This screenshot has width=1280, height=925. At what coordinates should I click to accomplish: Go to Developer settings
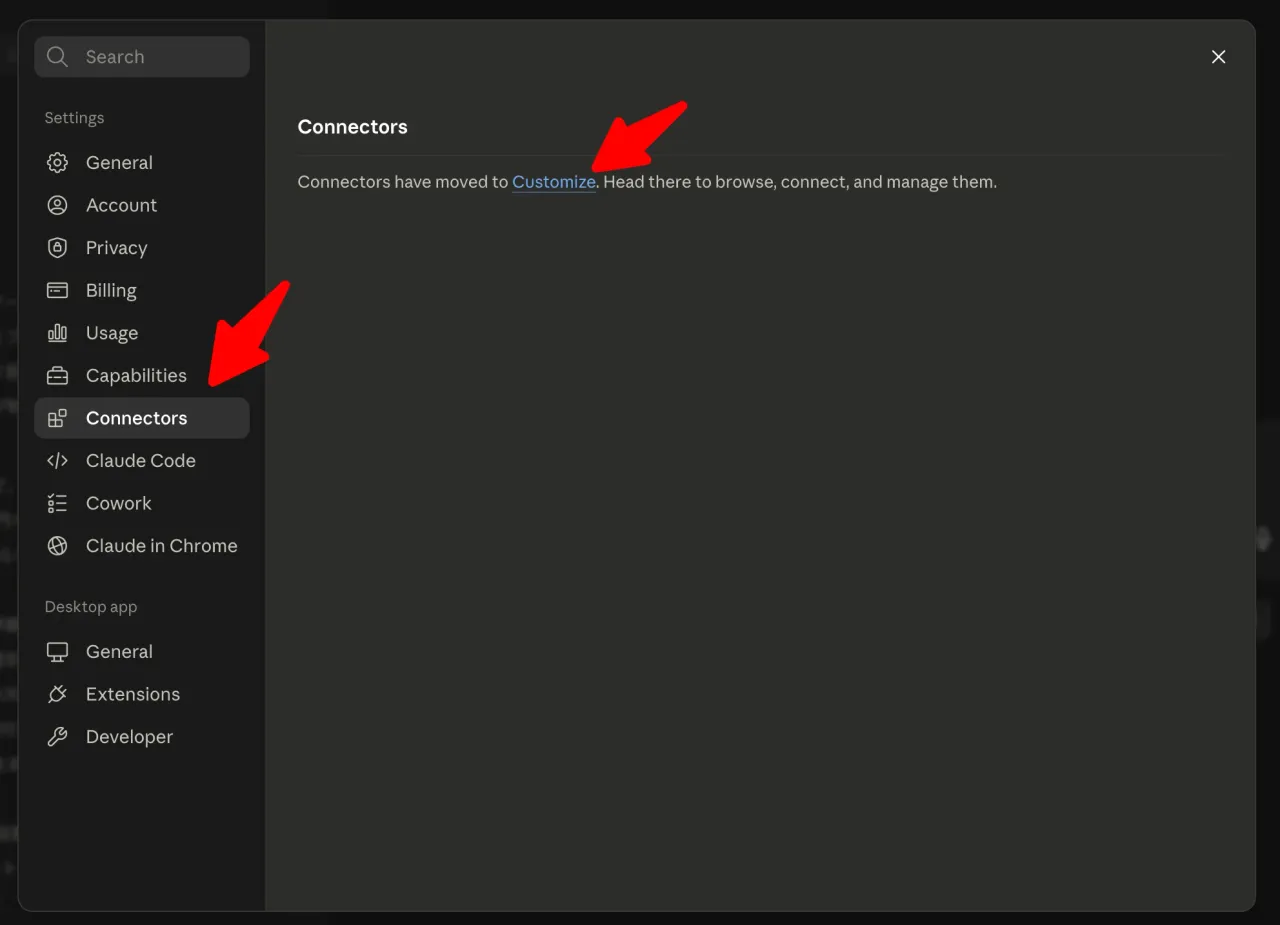[x=142, y=737]
